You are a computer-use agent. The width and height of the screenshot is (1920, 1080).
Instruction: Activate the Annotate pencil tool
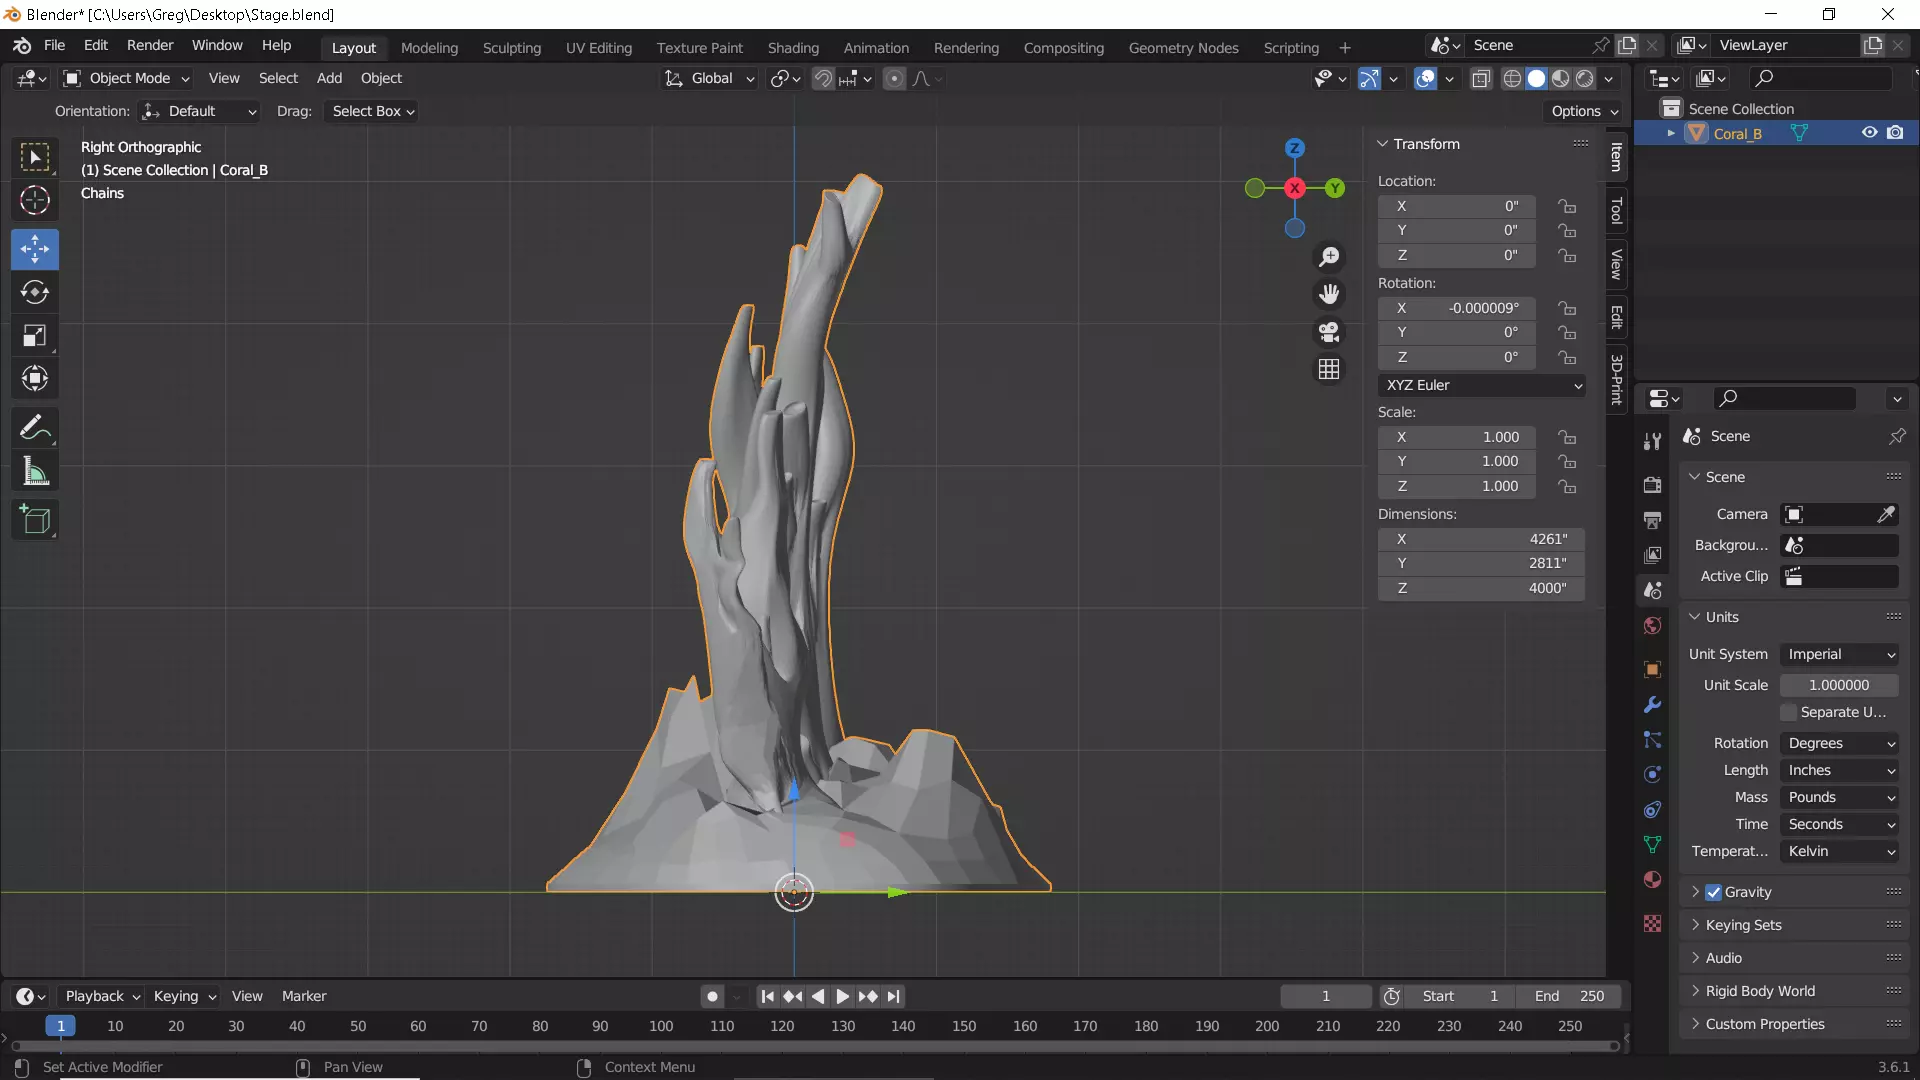pos(35,428)
